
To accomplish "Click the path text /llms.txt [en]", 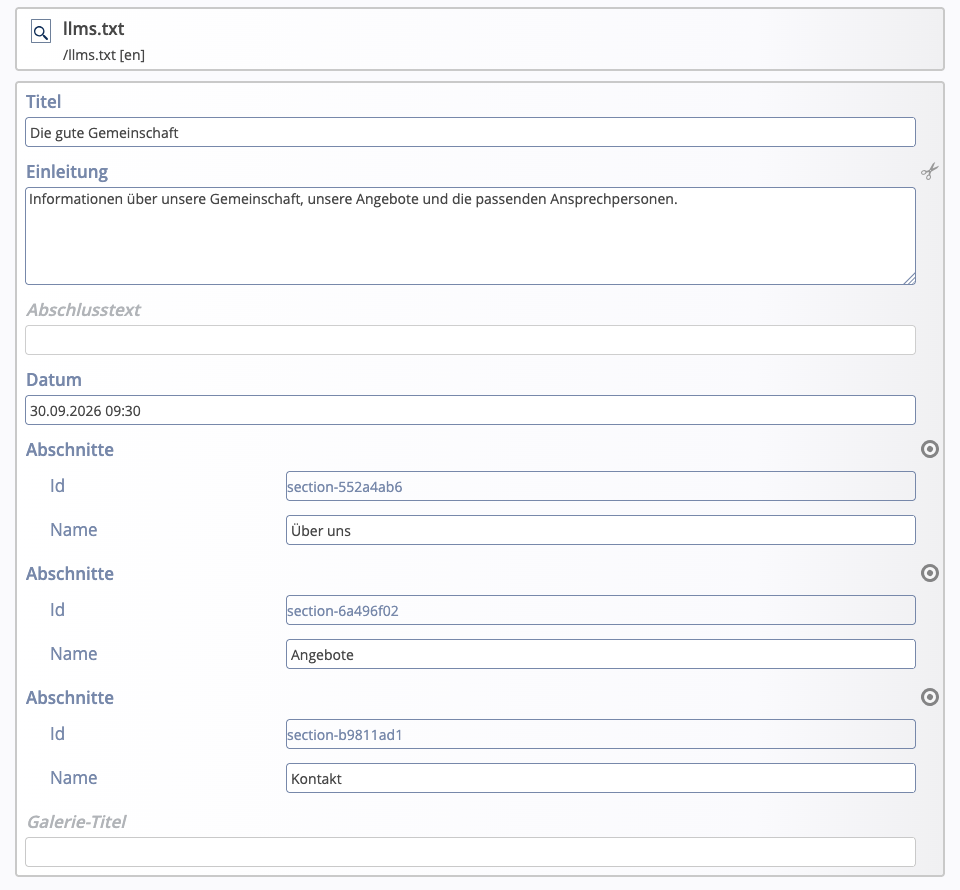I will (103, 55).
